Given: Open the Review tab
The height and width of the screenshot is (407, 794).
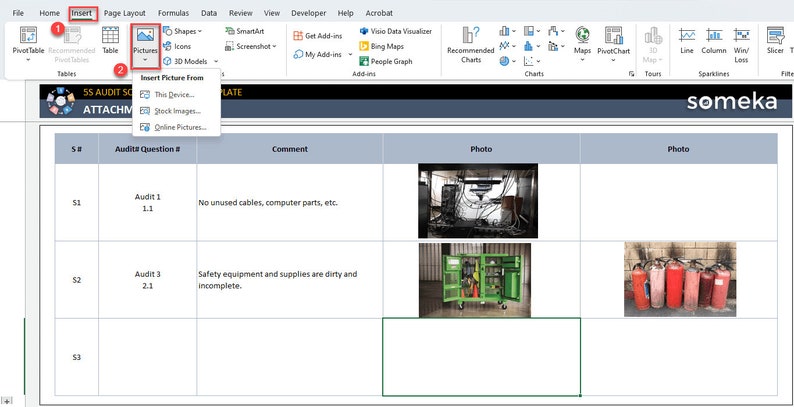Looking at the screenshot, I should coord(241,13).
